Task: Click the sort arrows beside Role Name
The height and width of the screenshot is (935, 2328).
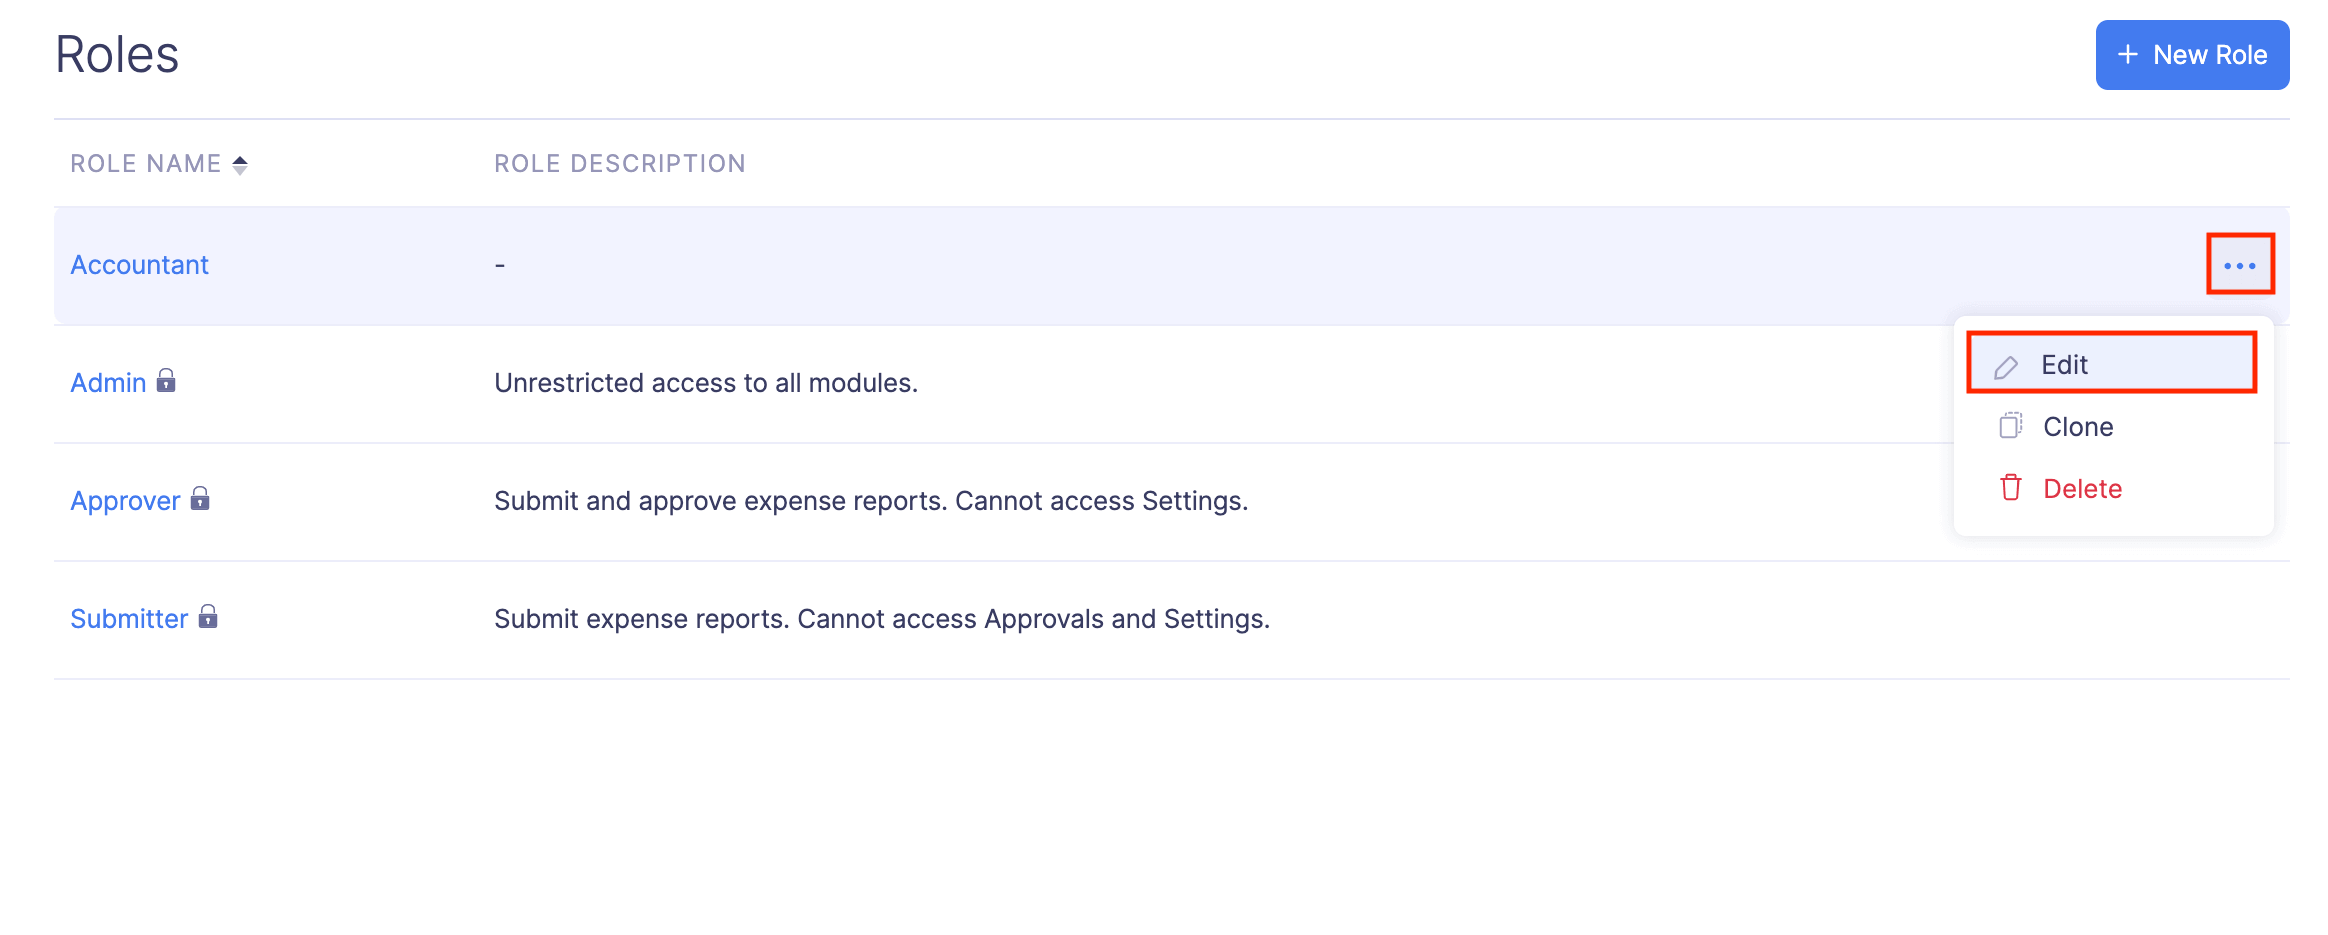Action: (x=240, y=165)
